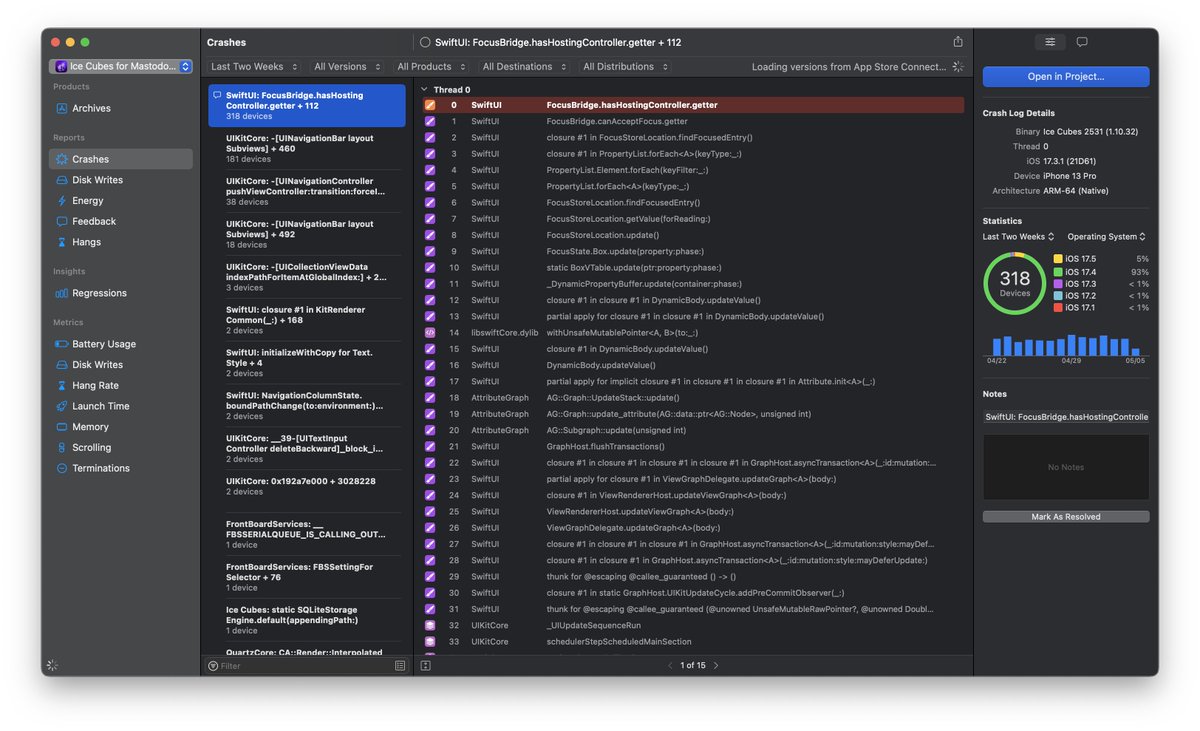Select frame 33 schedulerStepScheduledMainSection
The height and width of the screenshot is (731, 1200).
point(693,641)
